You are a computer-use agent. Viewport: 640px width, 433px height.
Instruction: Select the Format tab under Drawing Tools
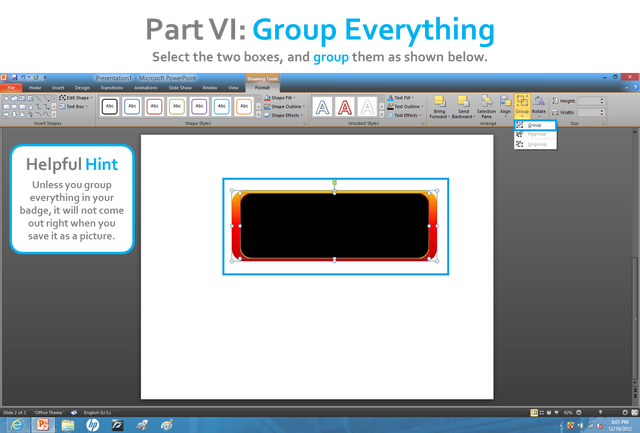(x=262, y=88)
